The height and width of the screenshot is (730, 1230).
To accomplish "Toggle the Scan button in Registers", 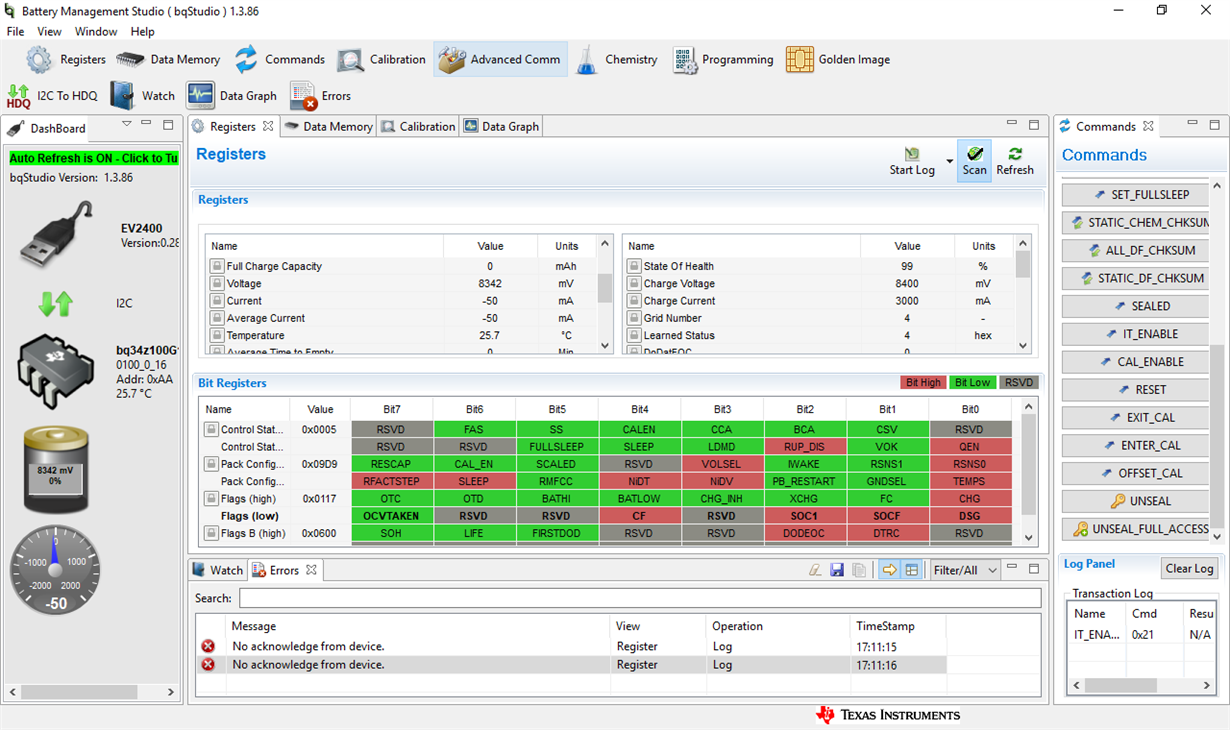I will click(x=974, y=161).
